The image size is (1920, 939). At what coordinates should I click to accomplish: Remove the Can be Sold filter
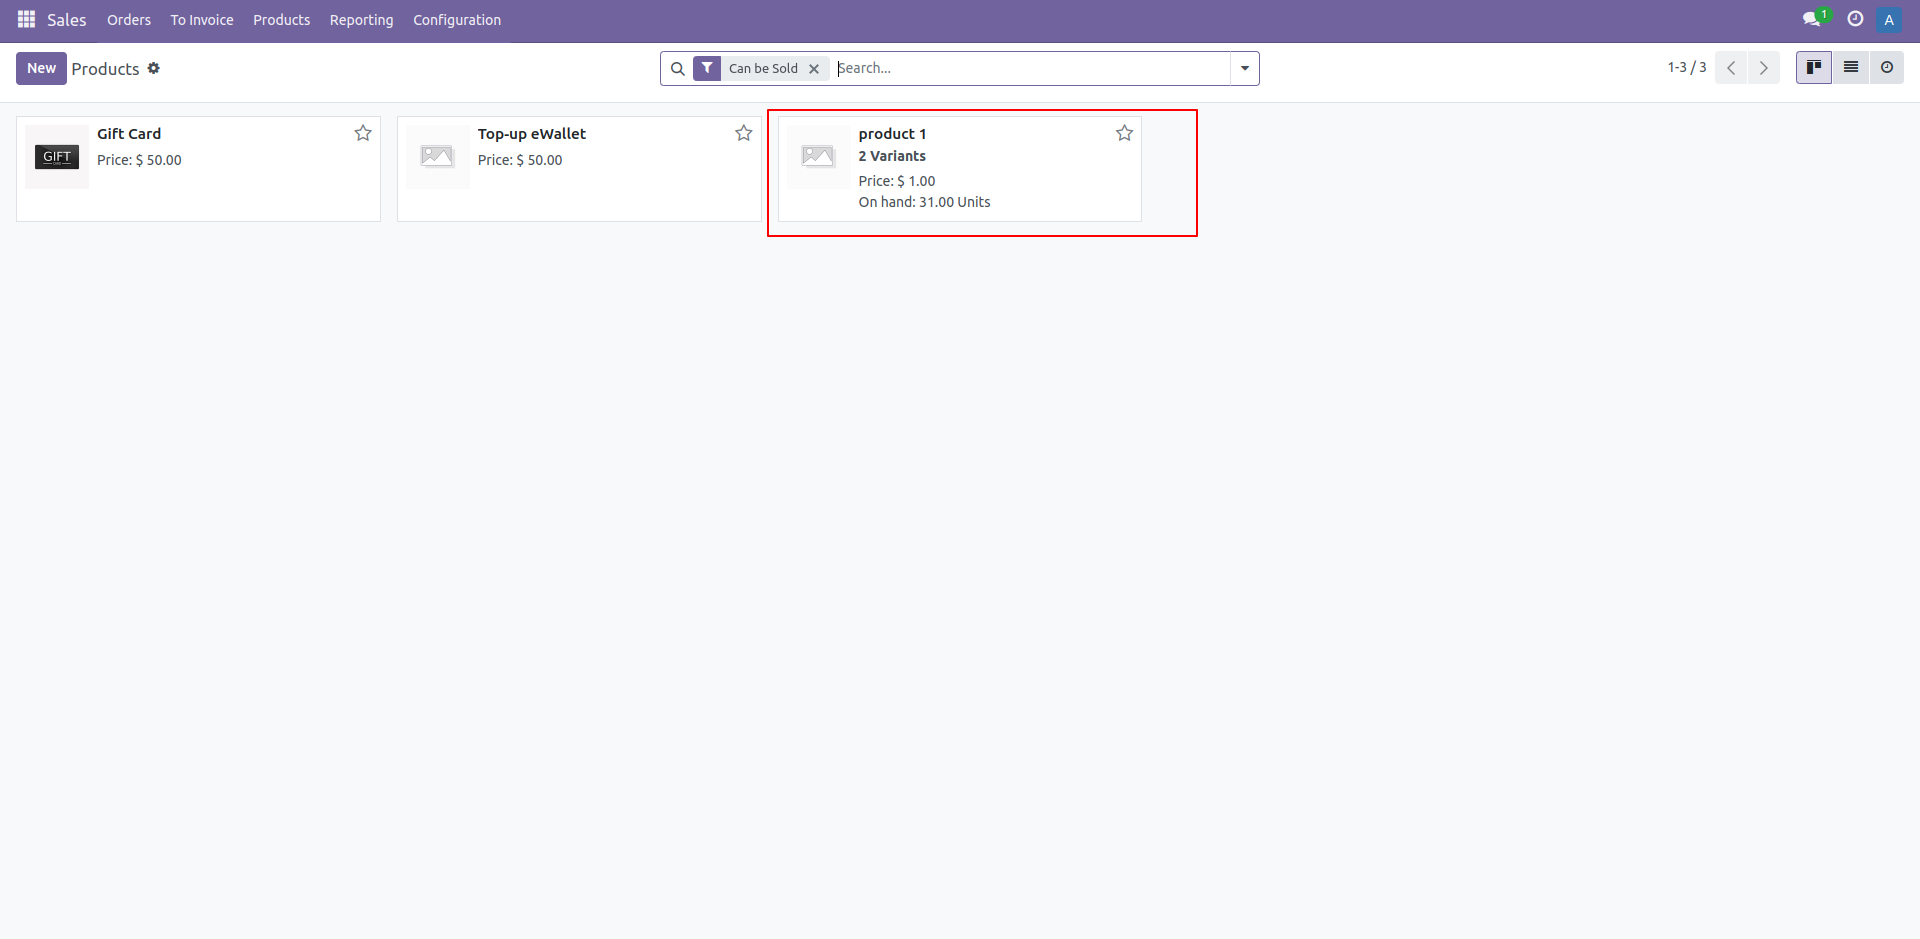click(x=814, y=68)
